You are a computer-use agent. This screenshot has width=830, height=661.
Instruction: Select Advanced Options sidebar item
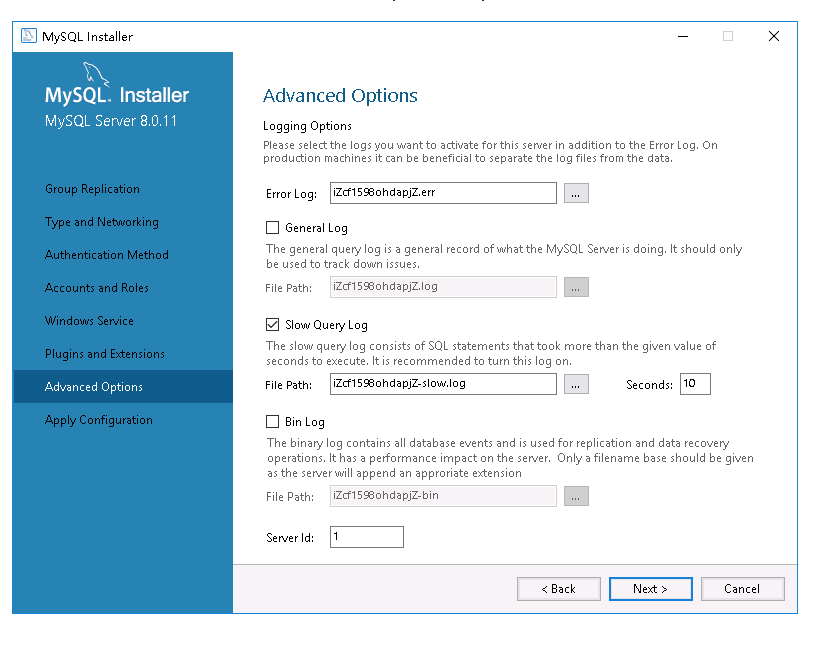(123, 387)
